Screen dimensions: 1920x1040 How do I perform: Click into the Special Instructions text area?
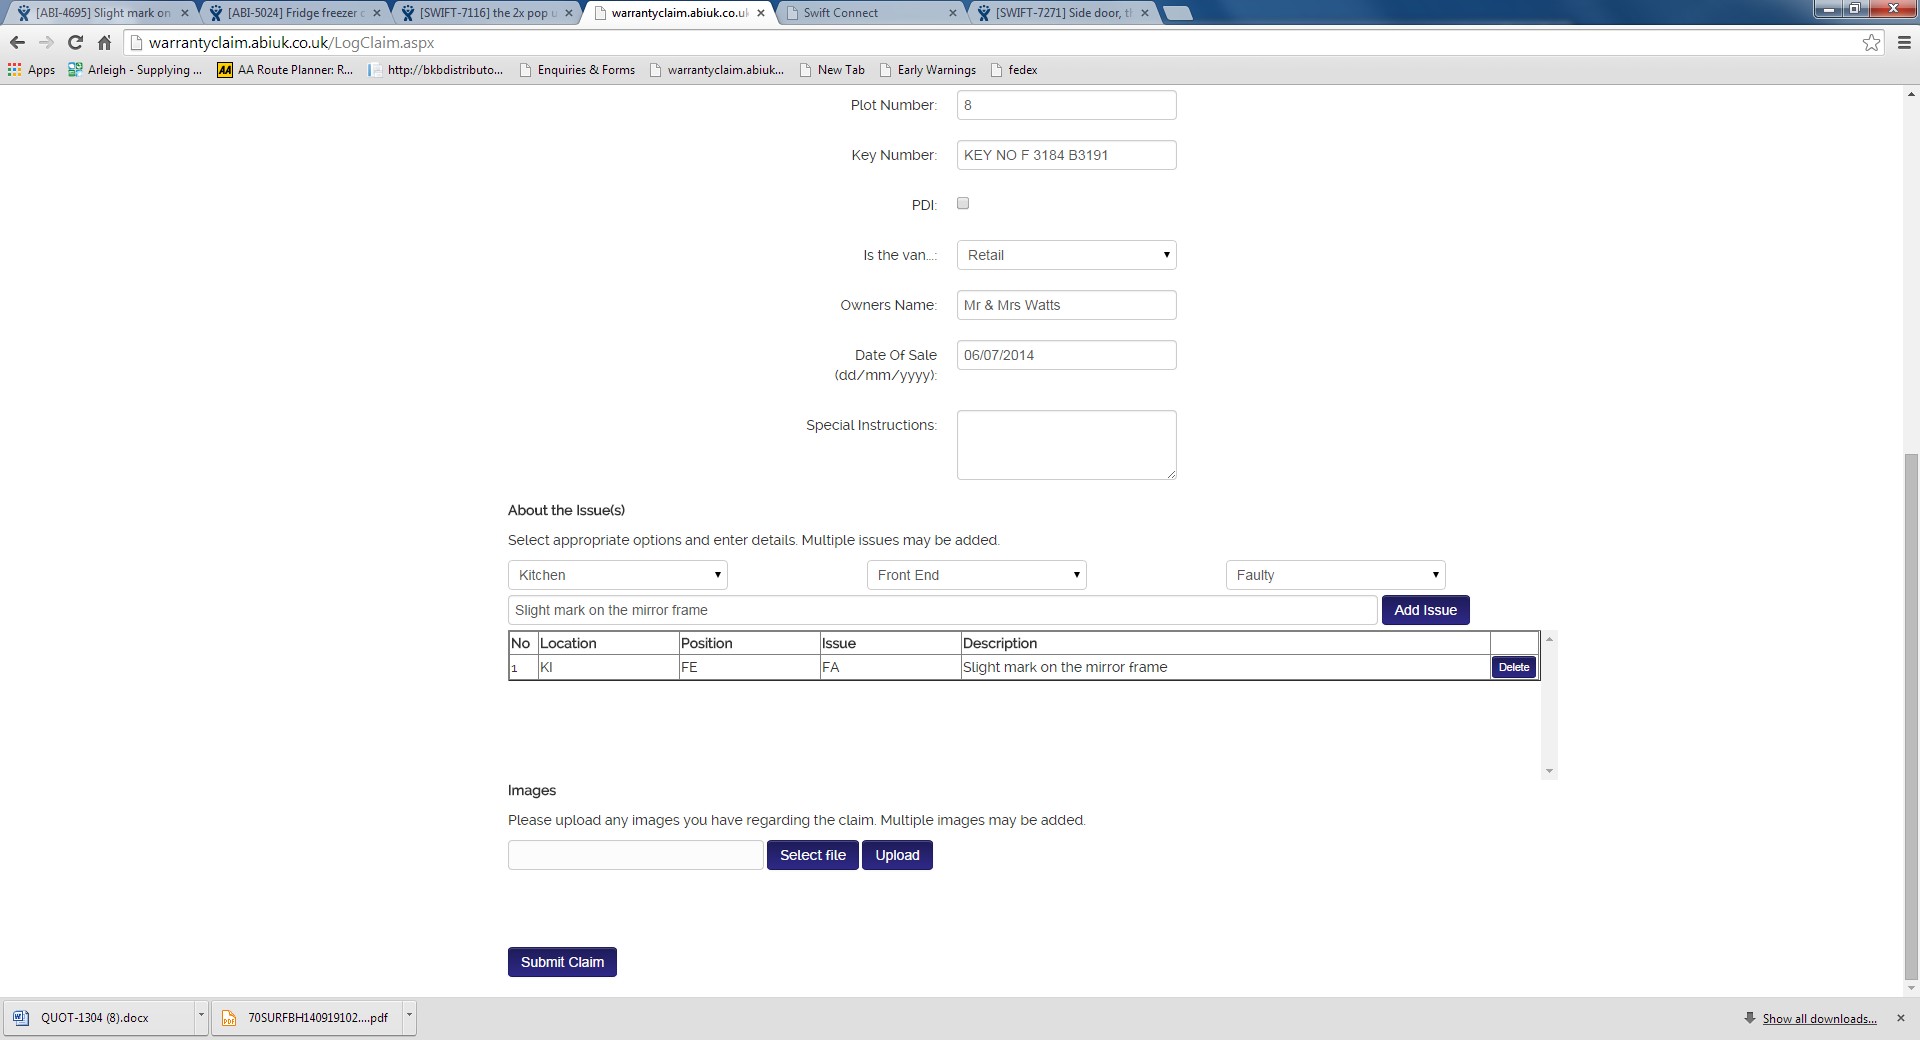pos(1066,444)
